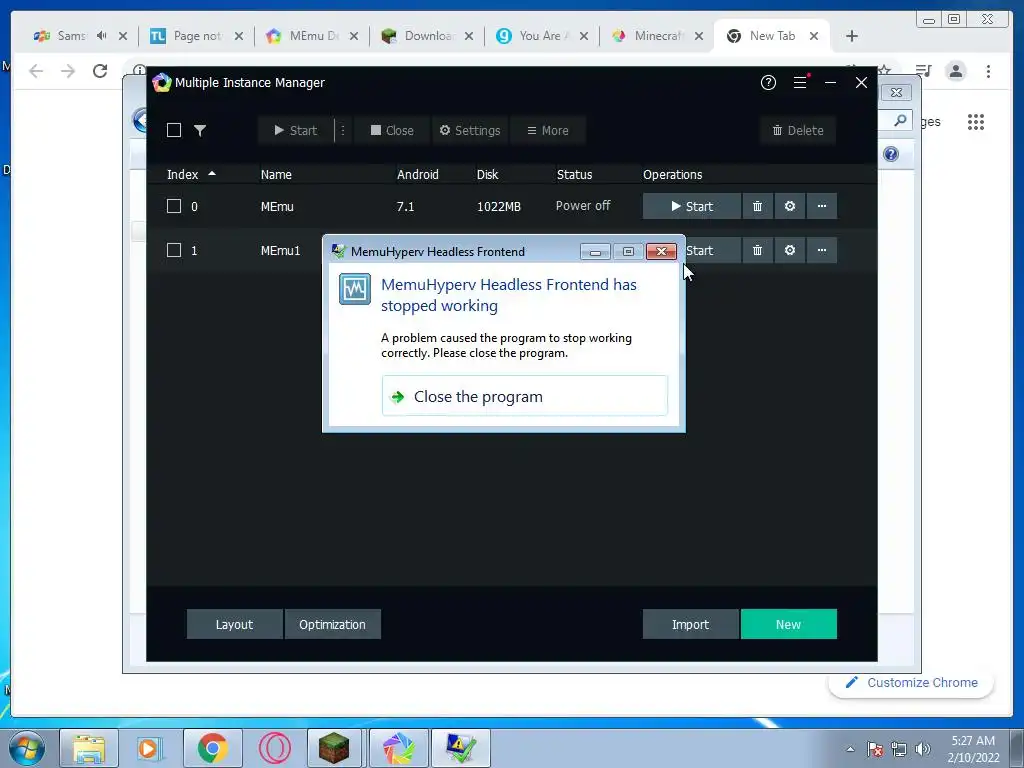Check the box for instance index 0
The height and width of the screenshot is (768, 1024).
coord(174,206)
